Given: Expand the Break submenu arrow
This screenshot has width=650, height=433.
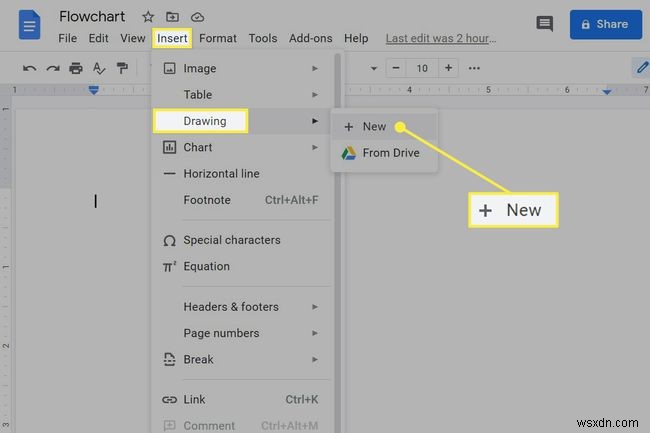Looking at the screenshot, I should click(315, 359).
